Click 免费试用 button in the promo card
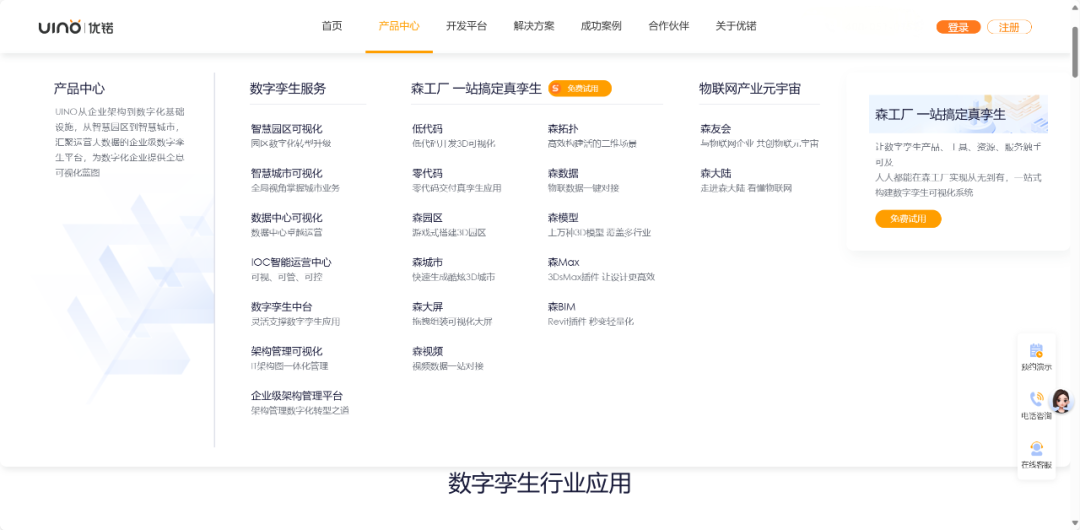This screenshot has width=1080, height=530. [x=908, y=219]
